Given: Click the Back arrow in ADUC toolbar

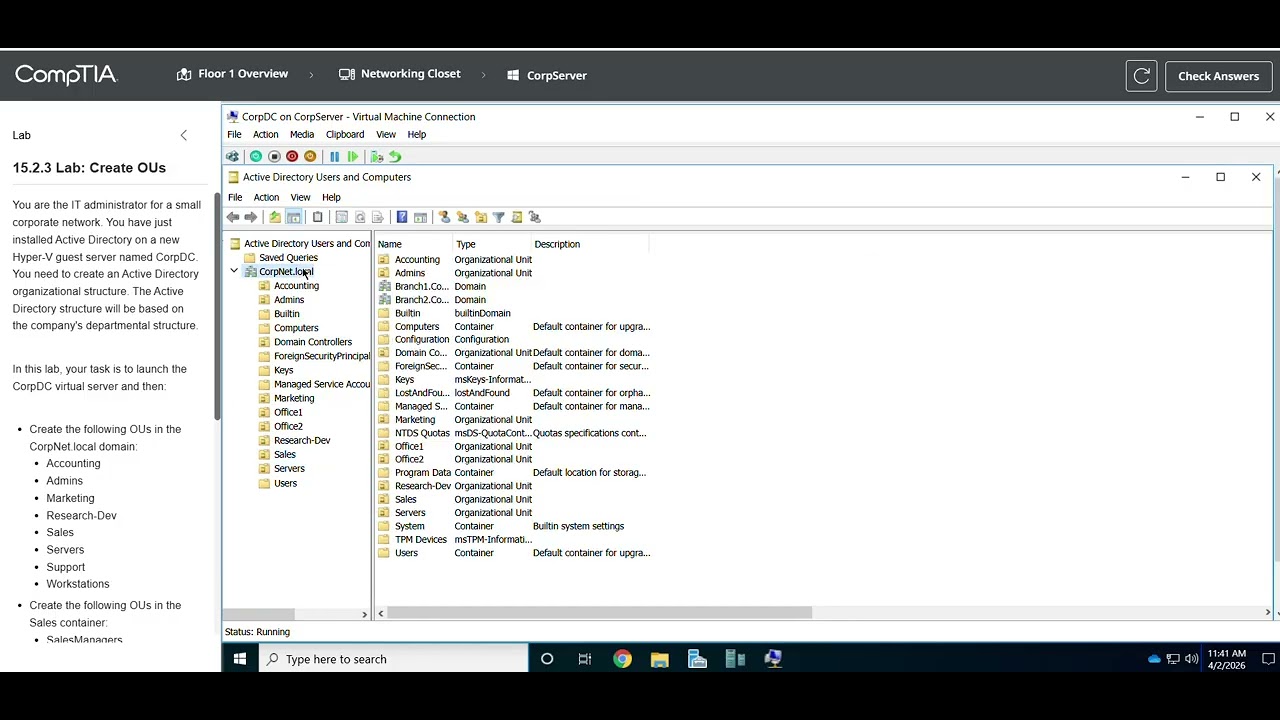Looking at the screenshot, I should (233, 217).
